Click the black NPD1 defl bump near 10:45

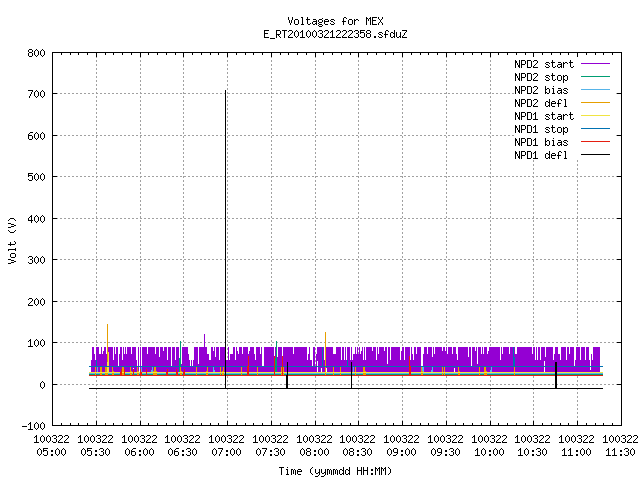[x=556, y=376]
